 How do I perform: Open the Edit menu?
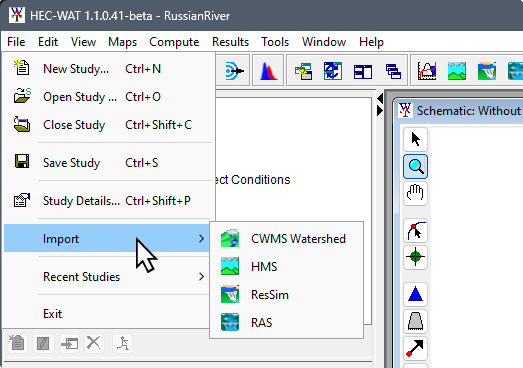click(48, 42)
